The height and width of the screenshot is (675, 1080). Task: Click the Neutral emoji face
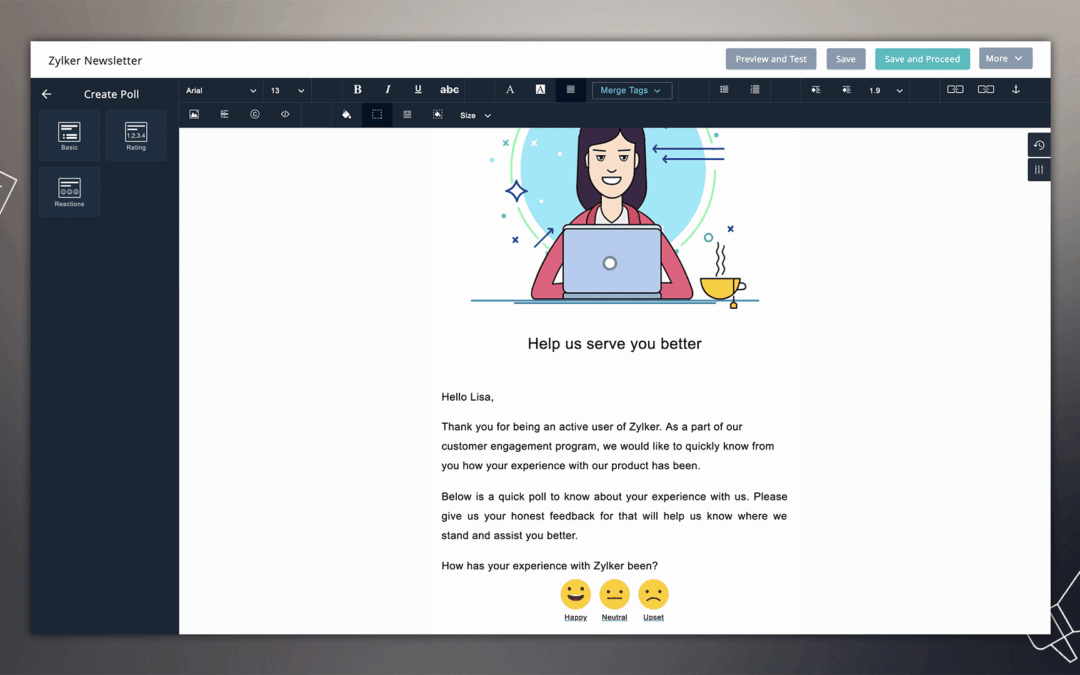(x=614, y=594)
